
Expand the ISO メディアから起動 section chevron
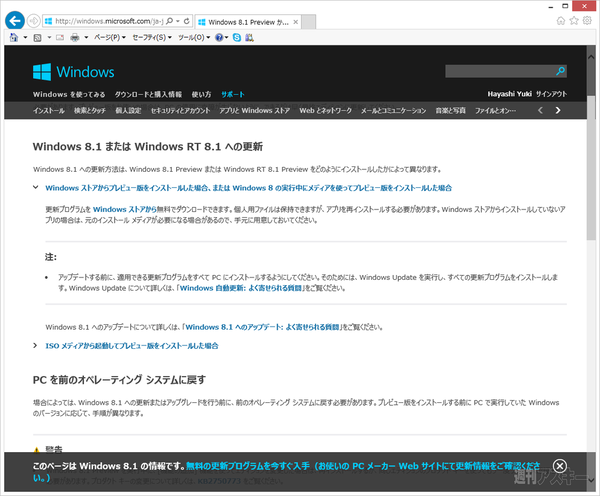(x=35, y=346)
